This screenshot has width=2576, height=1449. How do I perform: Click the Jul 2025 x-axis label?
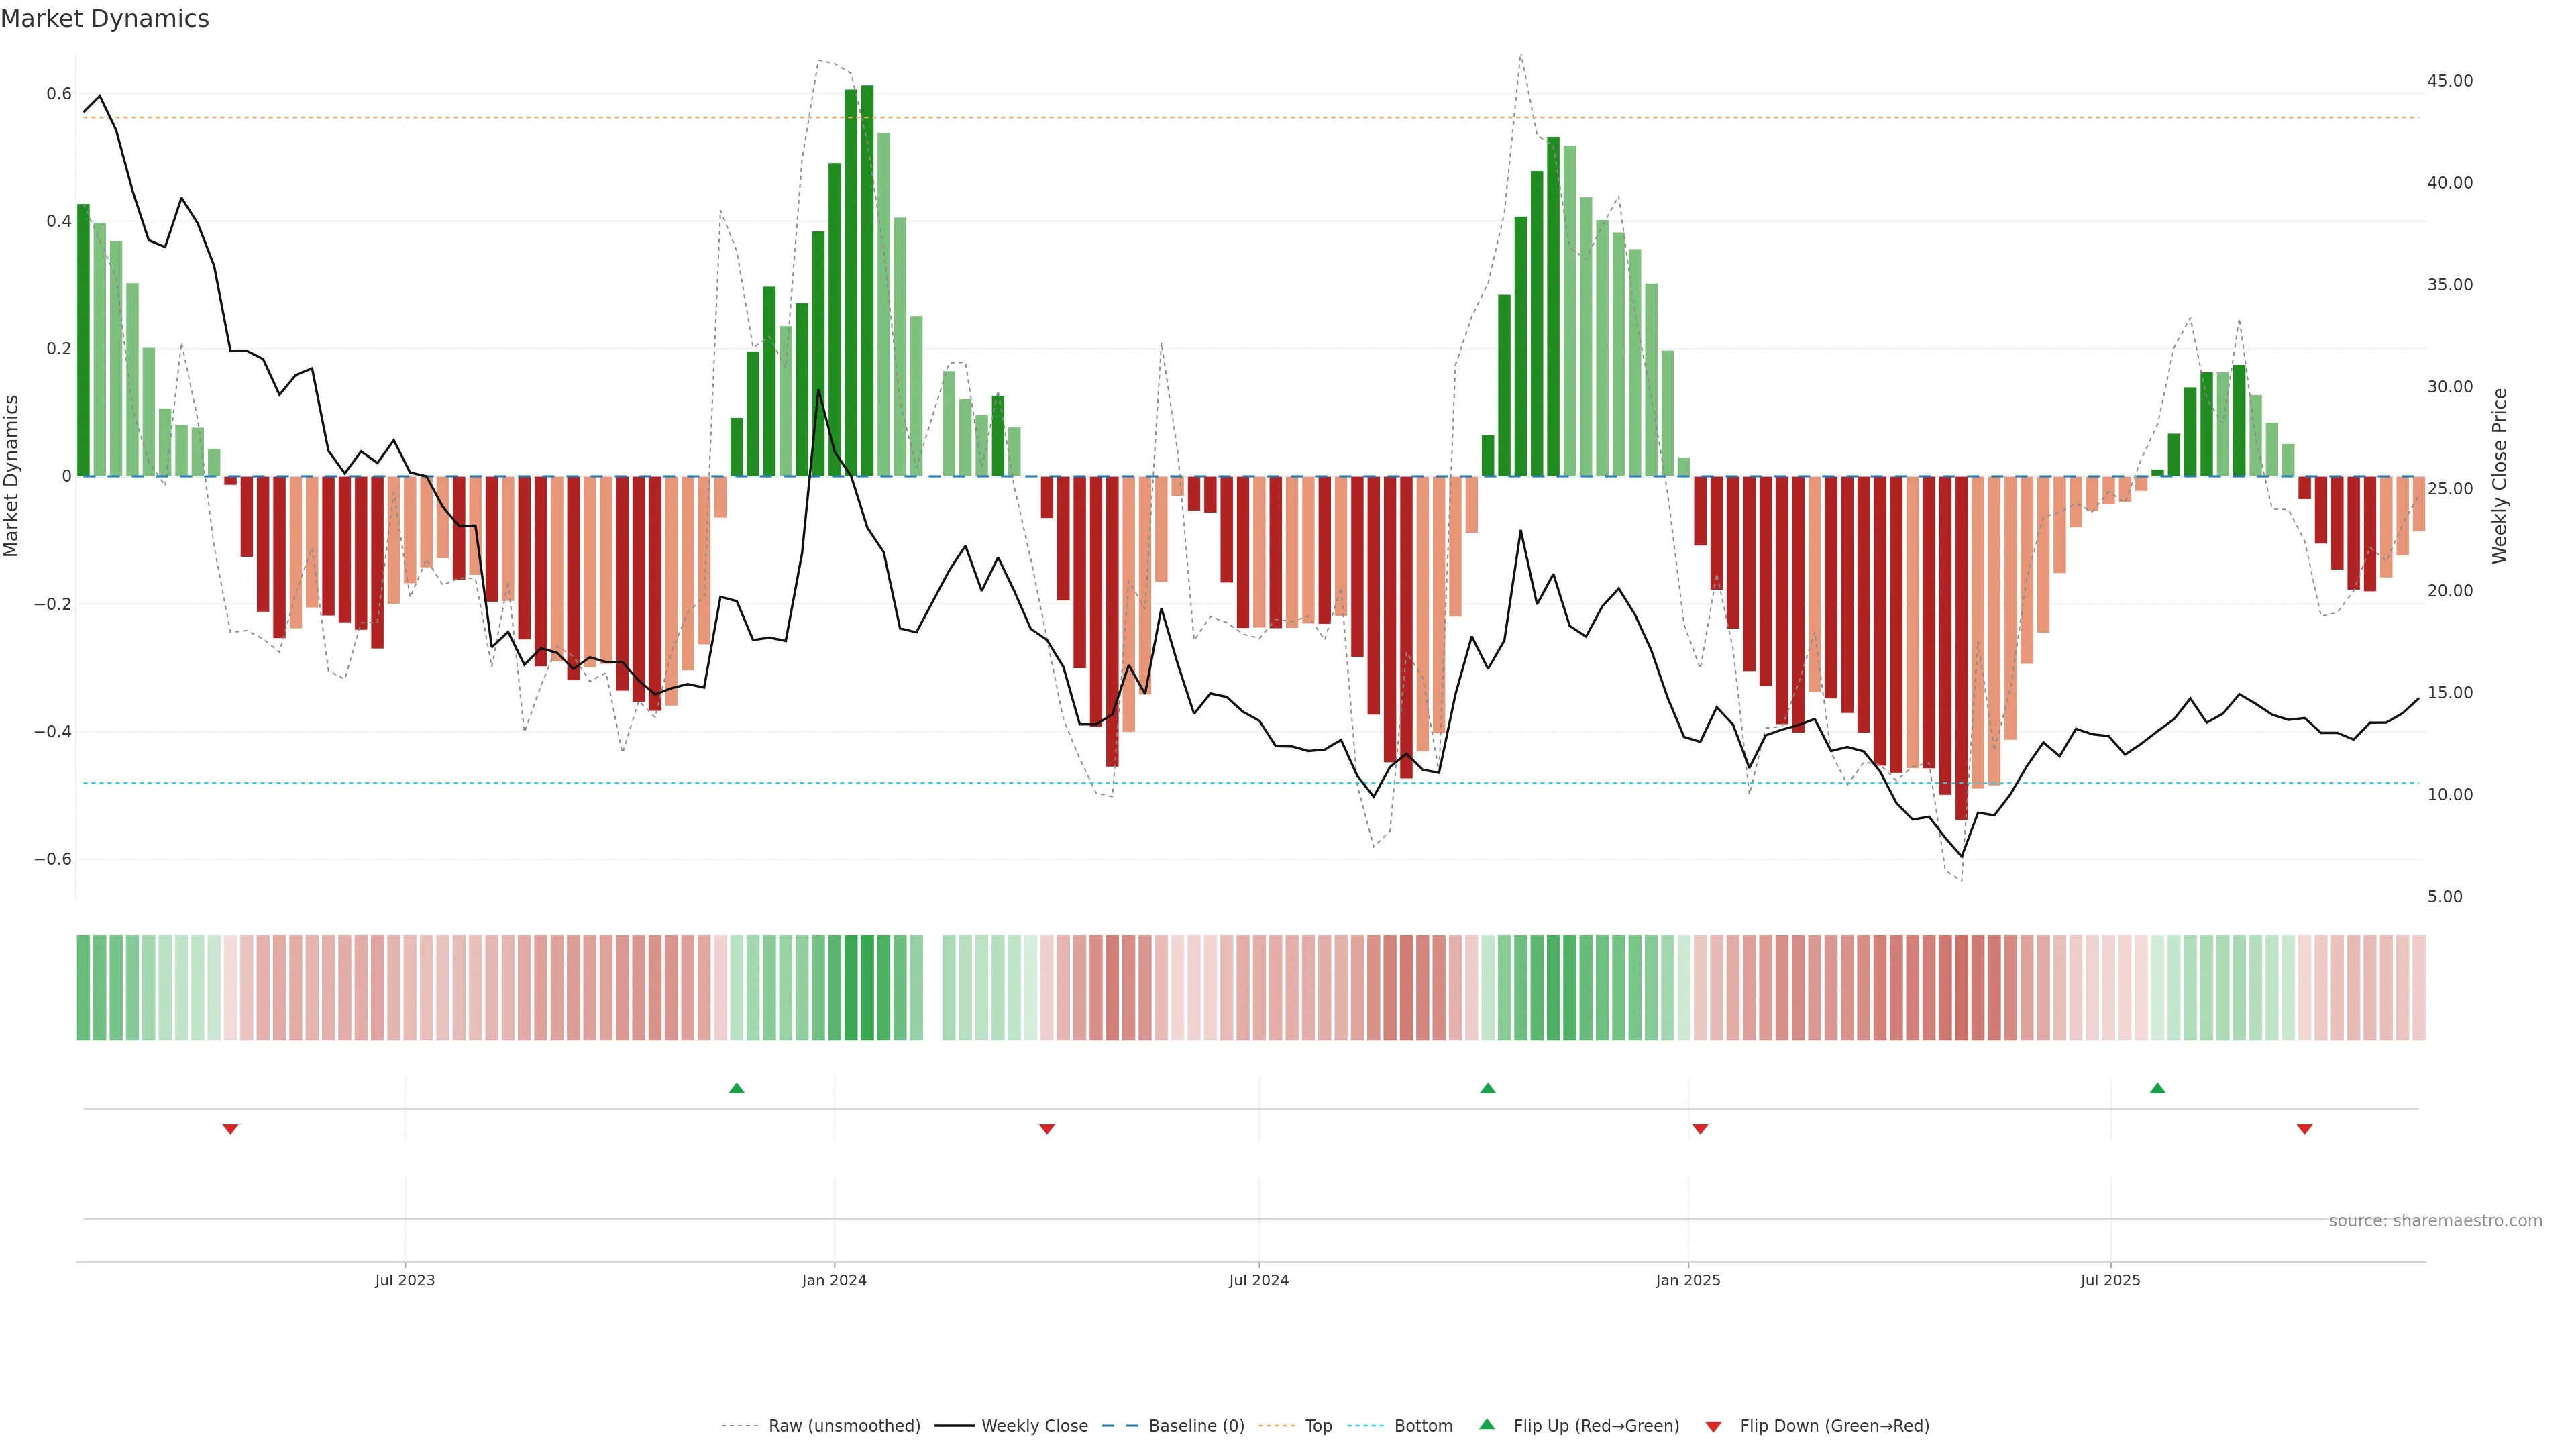click(x=2110, y=1280)
